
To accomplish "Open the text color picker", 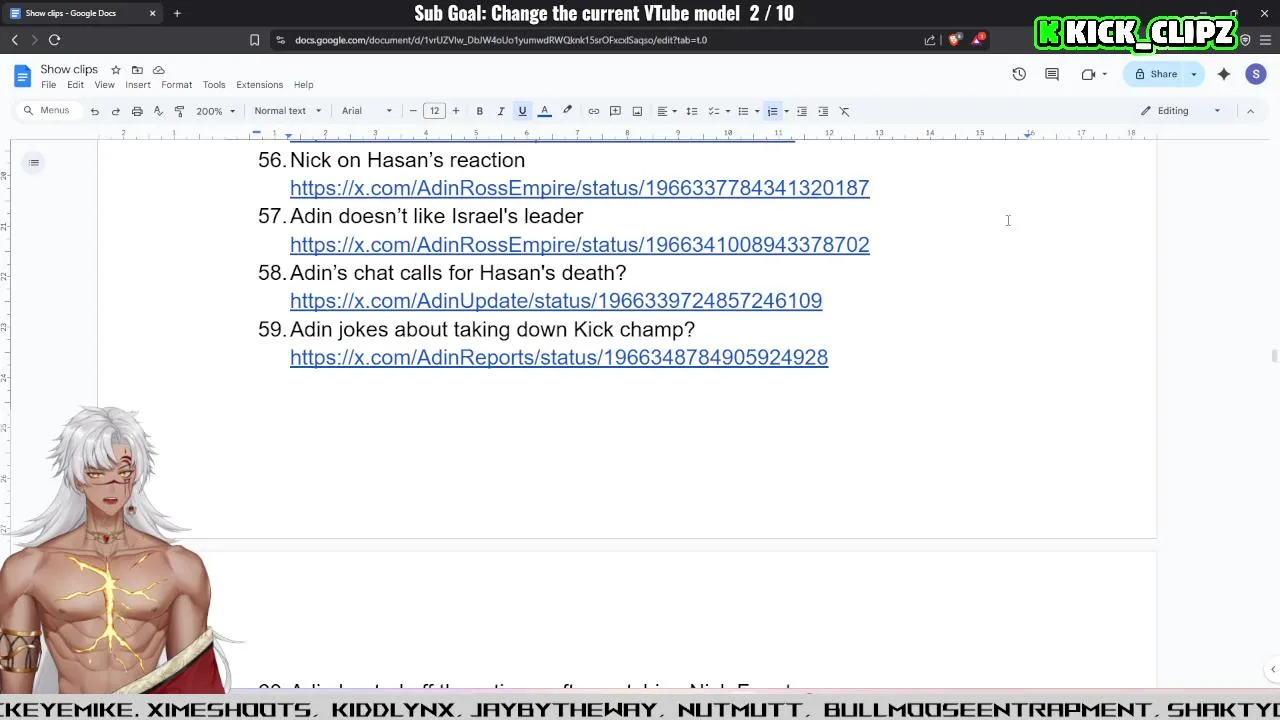I will point(545,111).
